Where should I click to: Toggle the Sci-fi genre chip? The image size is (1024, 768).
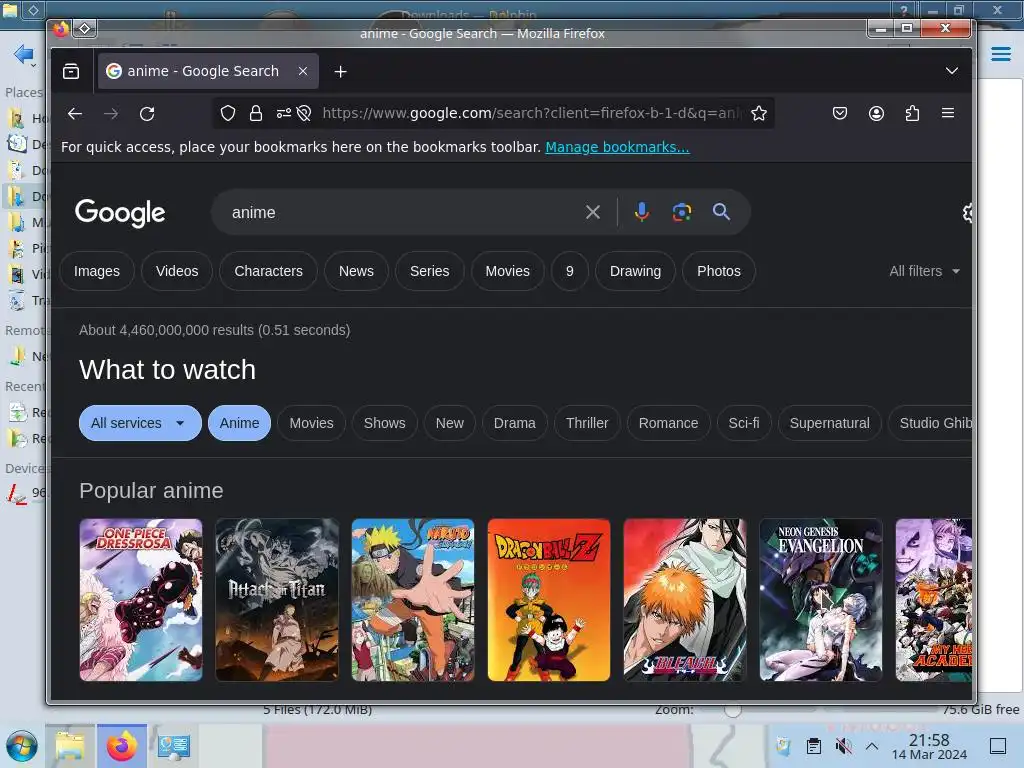tap(744, 423)
